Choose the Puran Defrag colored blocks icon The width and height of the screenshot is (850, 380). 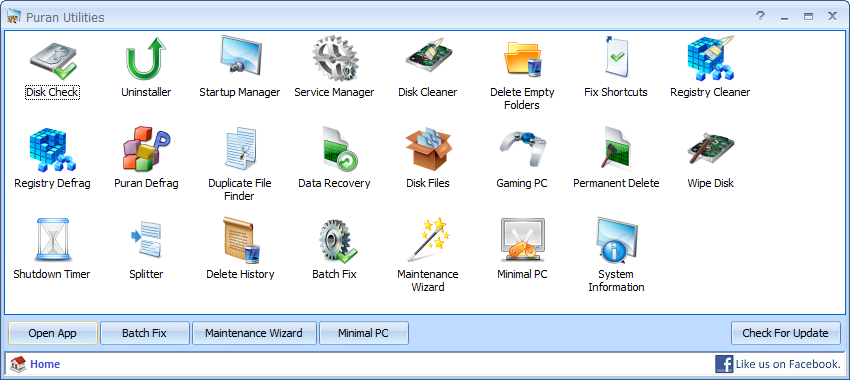click(146, 149)
